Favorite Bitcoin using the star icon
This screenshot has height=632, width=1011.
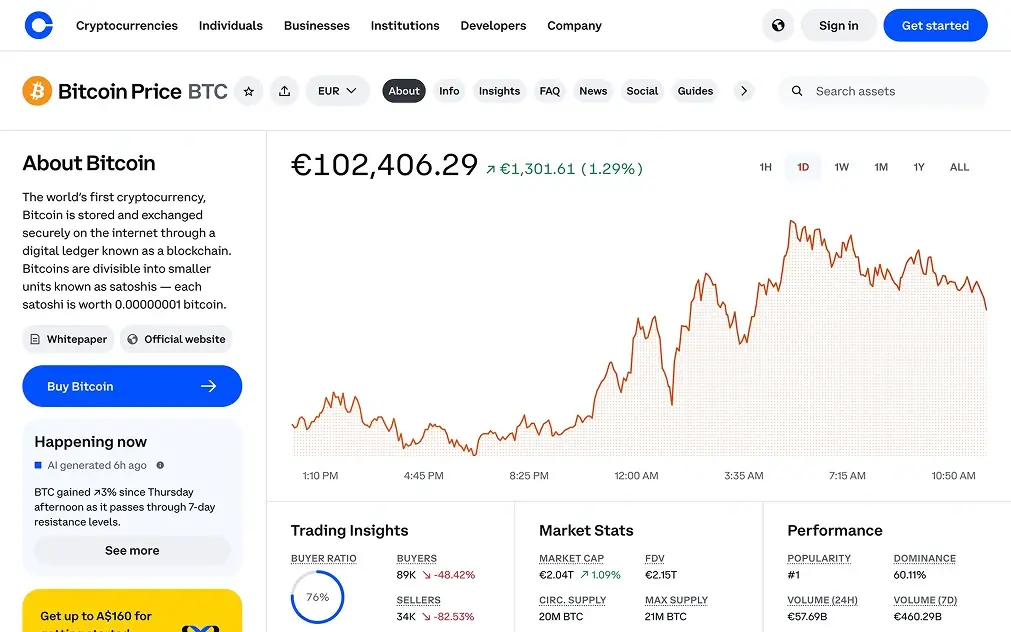(248, 90)
